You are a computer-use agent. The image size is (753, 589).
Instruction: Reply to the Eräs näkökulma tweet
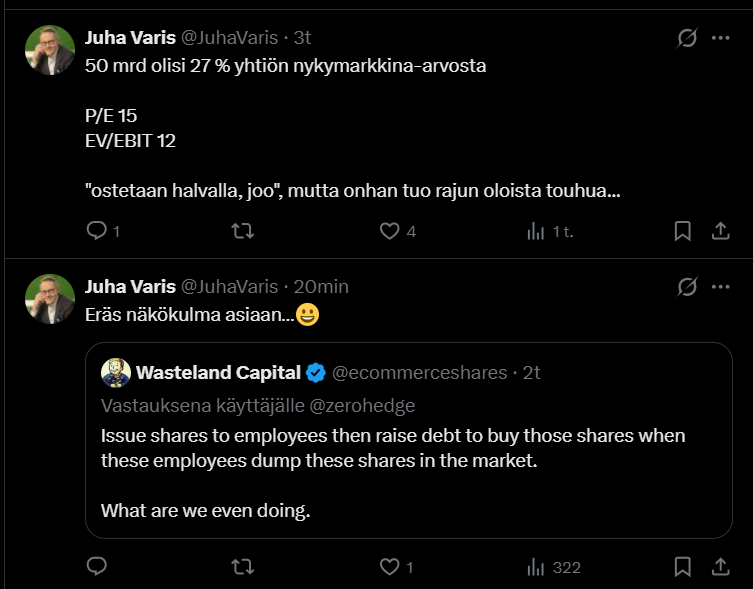coord(97,567)
